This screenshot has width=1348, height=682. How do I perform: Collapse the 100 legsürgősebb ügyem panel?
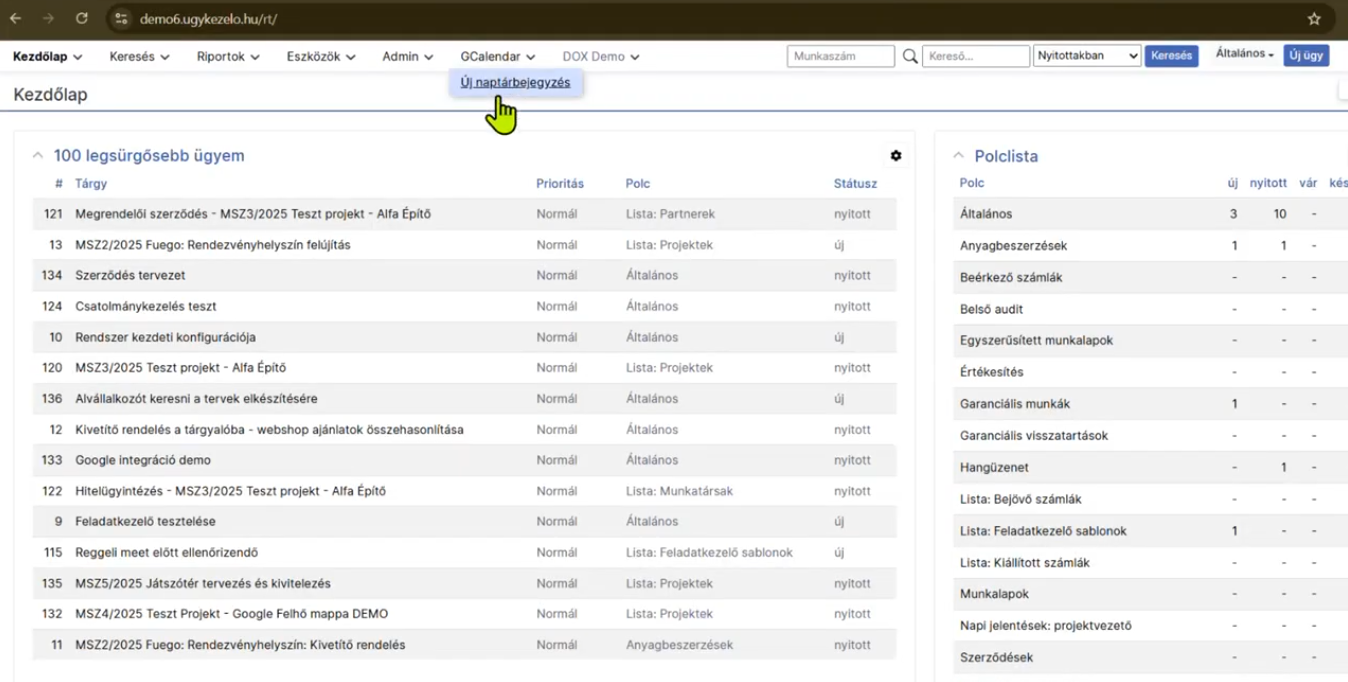(38, 156)
